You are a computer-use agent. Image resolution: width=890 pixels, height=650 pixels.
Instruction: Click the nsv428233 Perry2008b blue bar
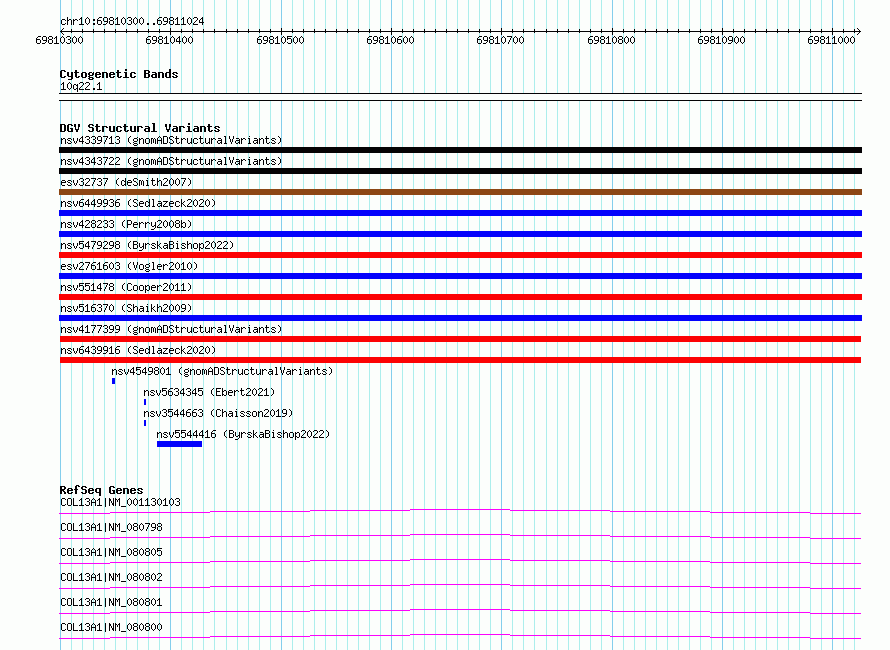pos(460,234)
